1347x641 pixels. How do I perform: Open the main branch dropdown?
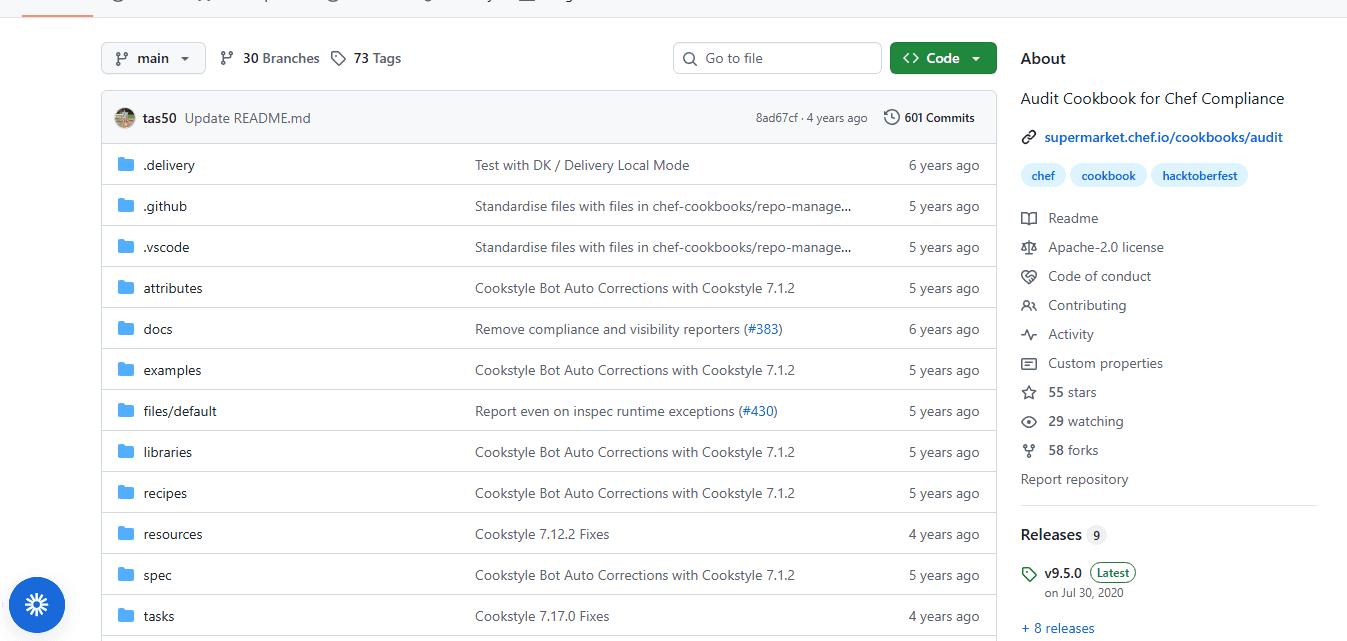pyautogui.click(x=153, y=58)
